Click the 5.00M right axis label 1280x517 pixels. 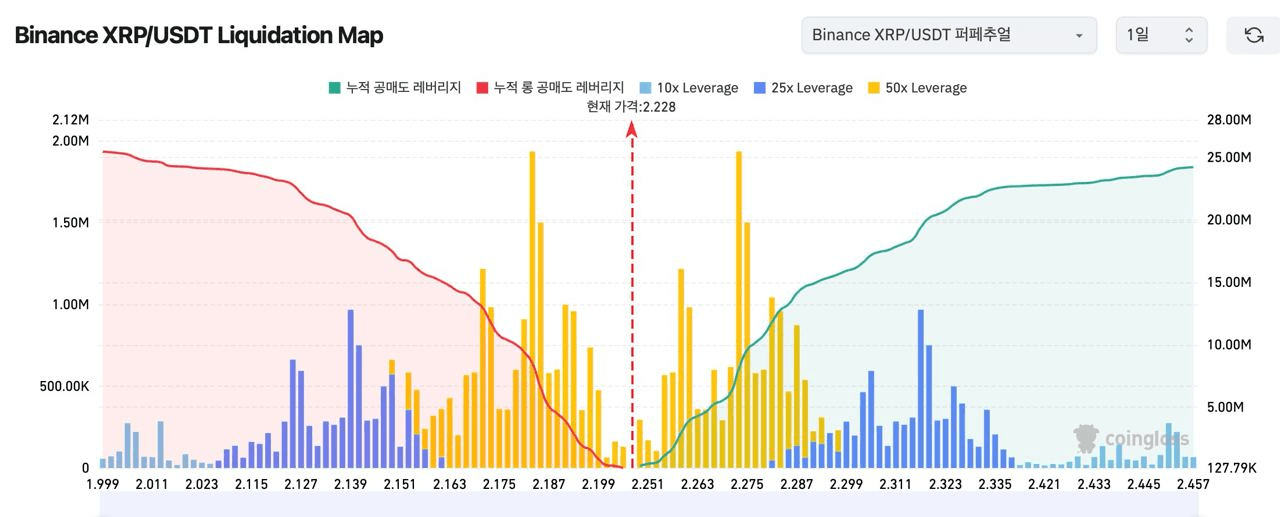click(x=1226, y=407)
